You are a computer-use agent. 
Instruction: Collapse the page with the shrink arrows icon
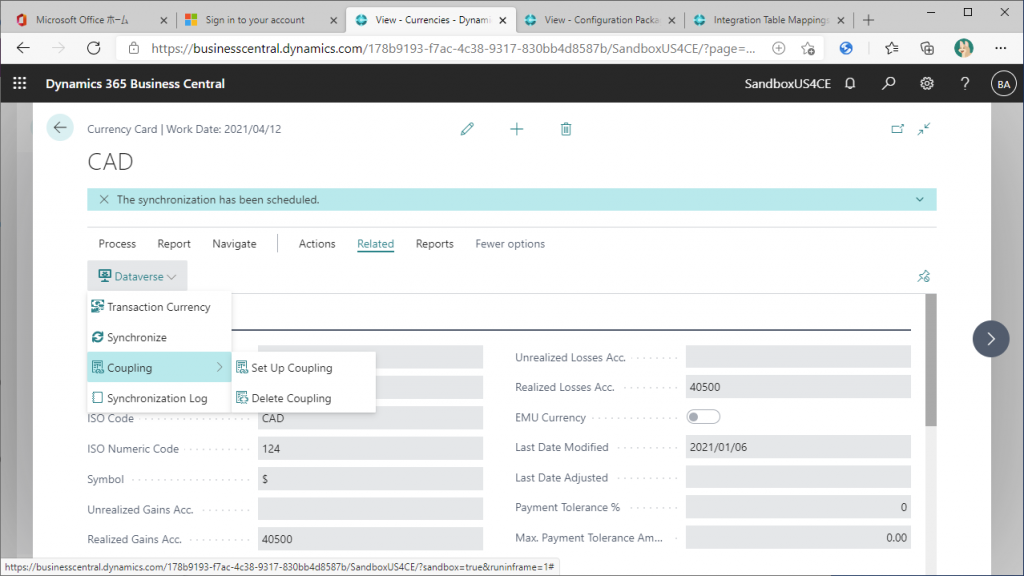click(x=923, y=129)
